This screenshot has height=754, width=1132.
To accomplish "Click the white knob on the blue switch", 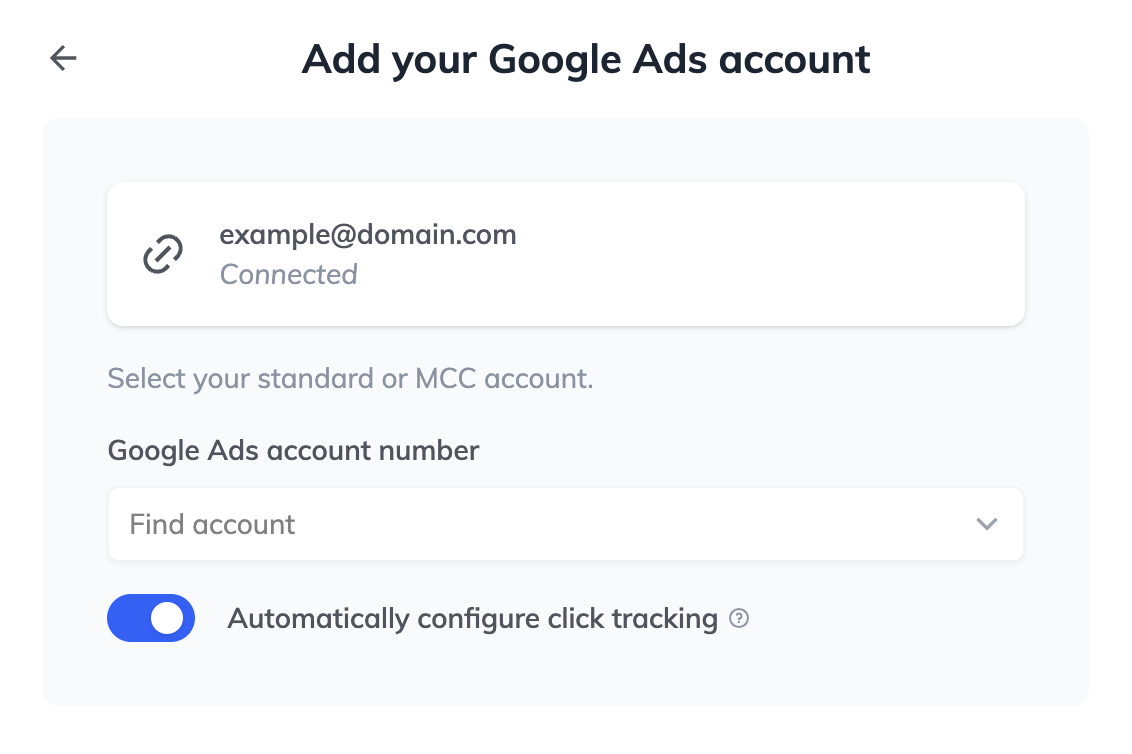I will [x=167, y=618].
